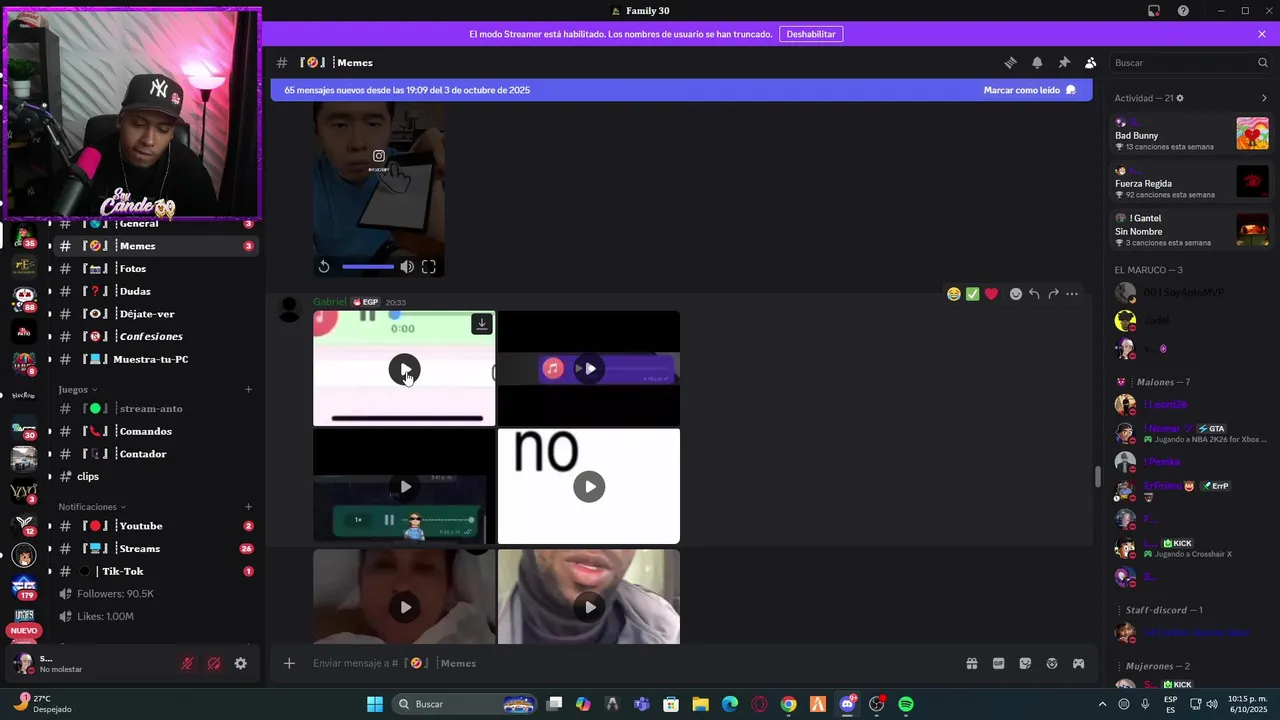This screenshot has width=1280, height=720.
Task: Open the Contador channel
Action: point(155,454)
